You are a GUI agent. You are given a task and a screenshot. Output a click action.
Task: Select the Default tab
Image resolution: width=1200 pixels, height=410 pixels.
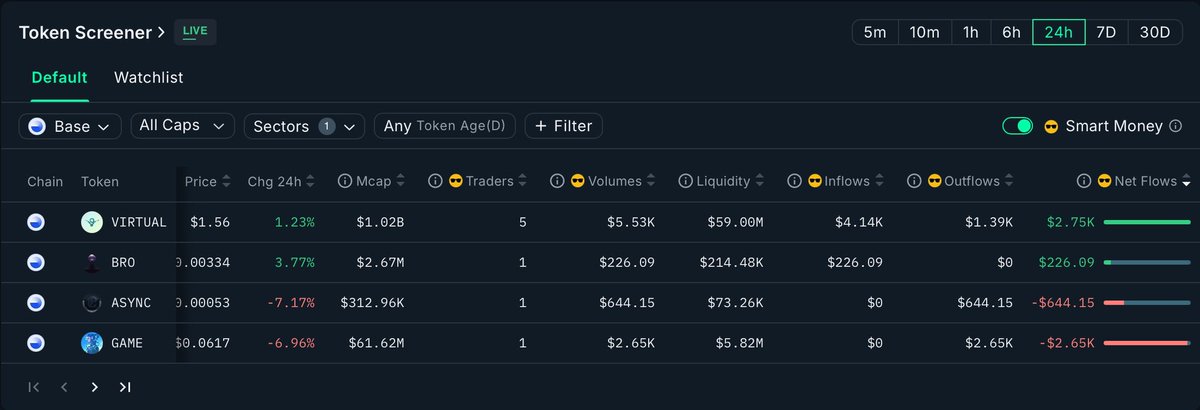(x=59, y=77)
